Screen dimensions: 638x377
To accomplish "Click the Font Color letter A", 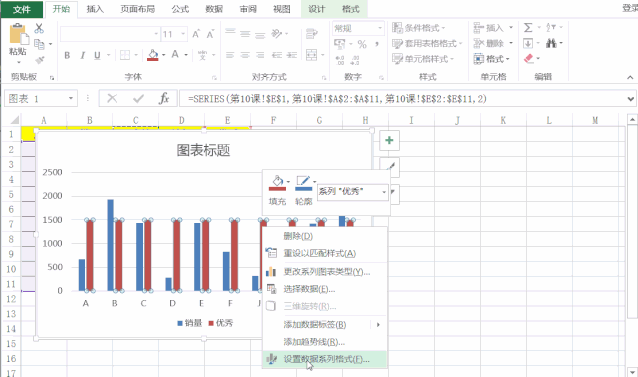I will click(175, 54).
